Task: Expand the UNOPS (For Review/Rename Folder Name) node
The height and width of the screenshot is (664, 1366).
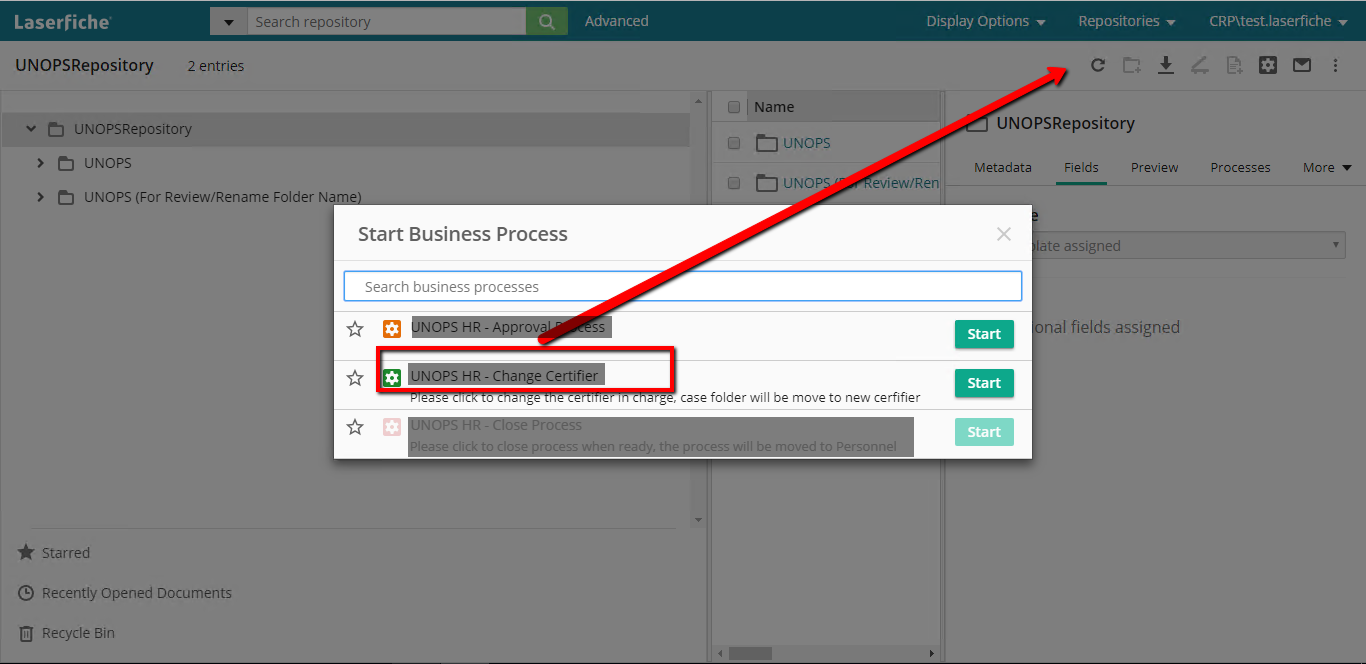Action: point(41,197)
